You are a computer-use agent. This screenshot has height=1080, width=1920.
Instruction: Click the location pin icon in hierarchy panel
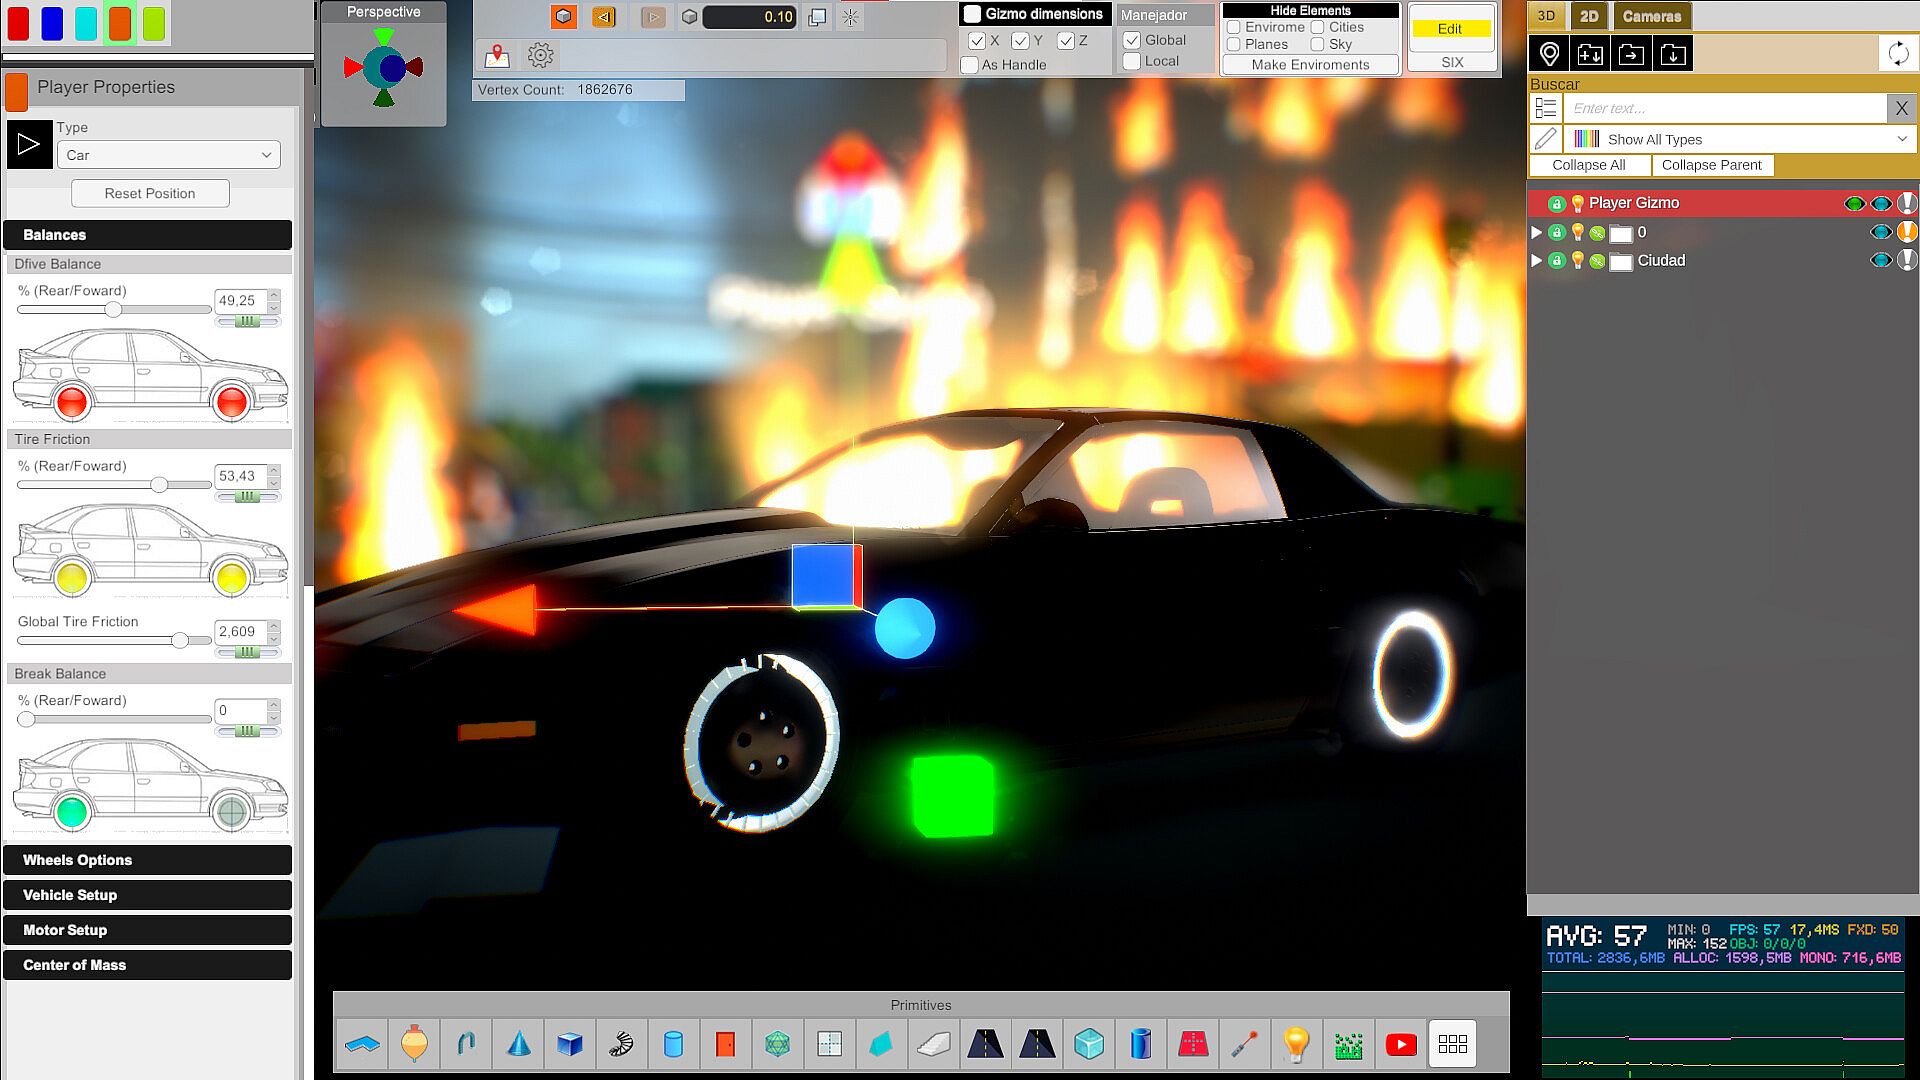click(x=1549, y=54)
